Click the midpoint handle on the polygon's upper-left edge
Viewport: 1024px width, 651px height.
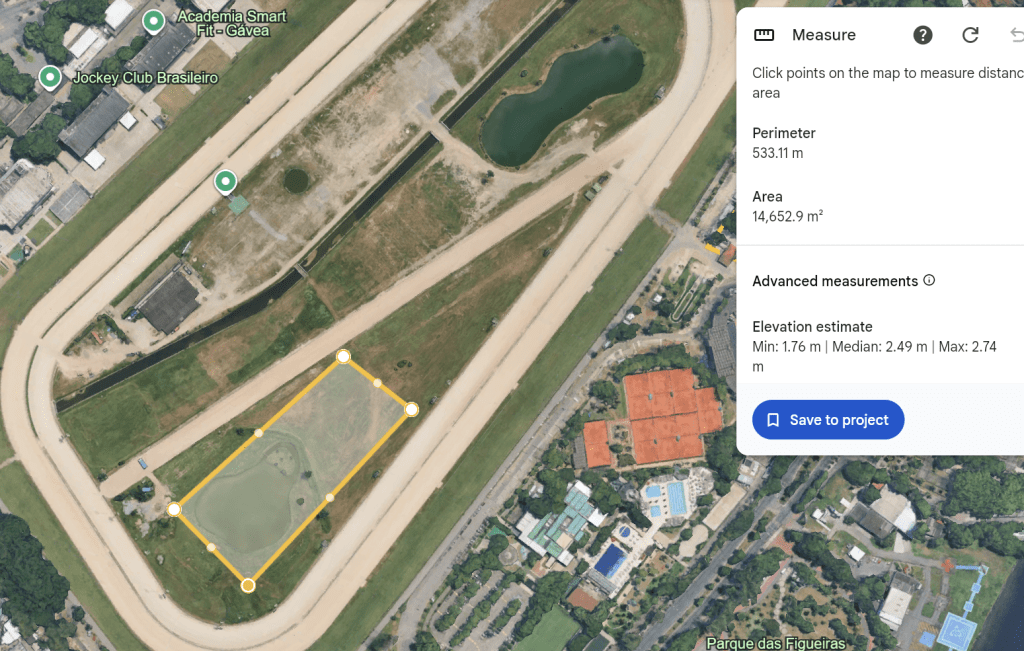pyautogui.click(x=259, y=433)
